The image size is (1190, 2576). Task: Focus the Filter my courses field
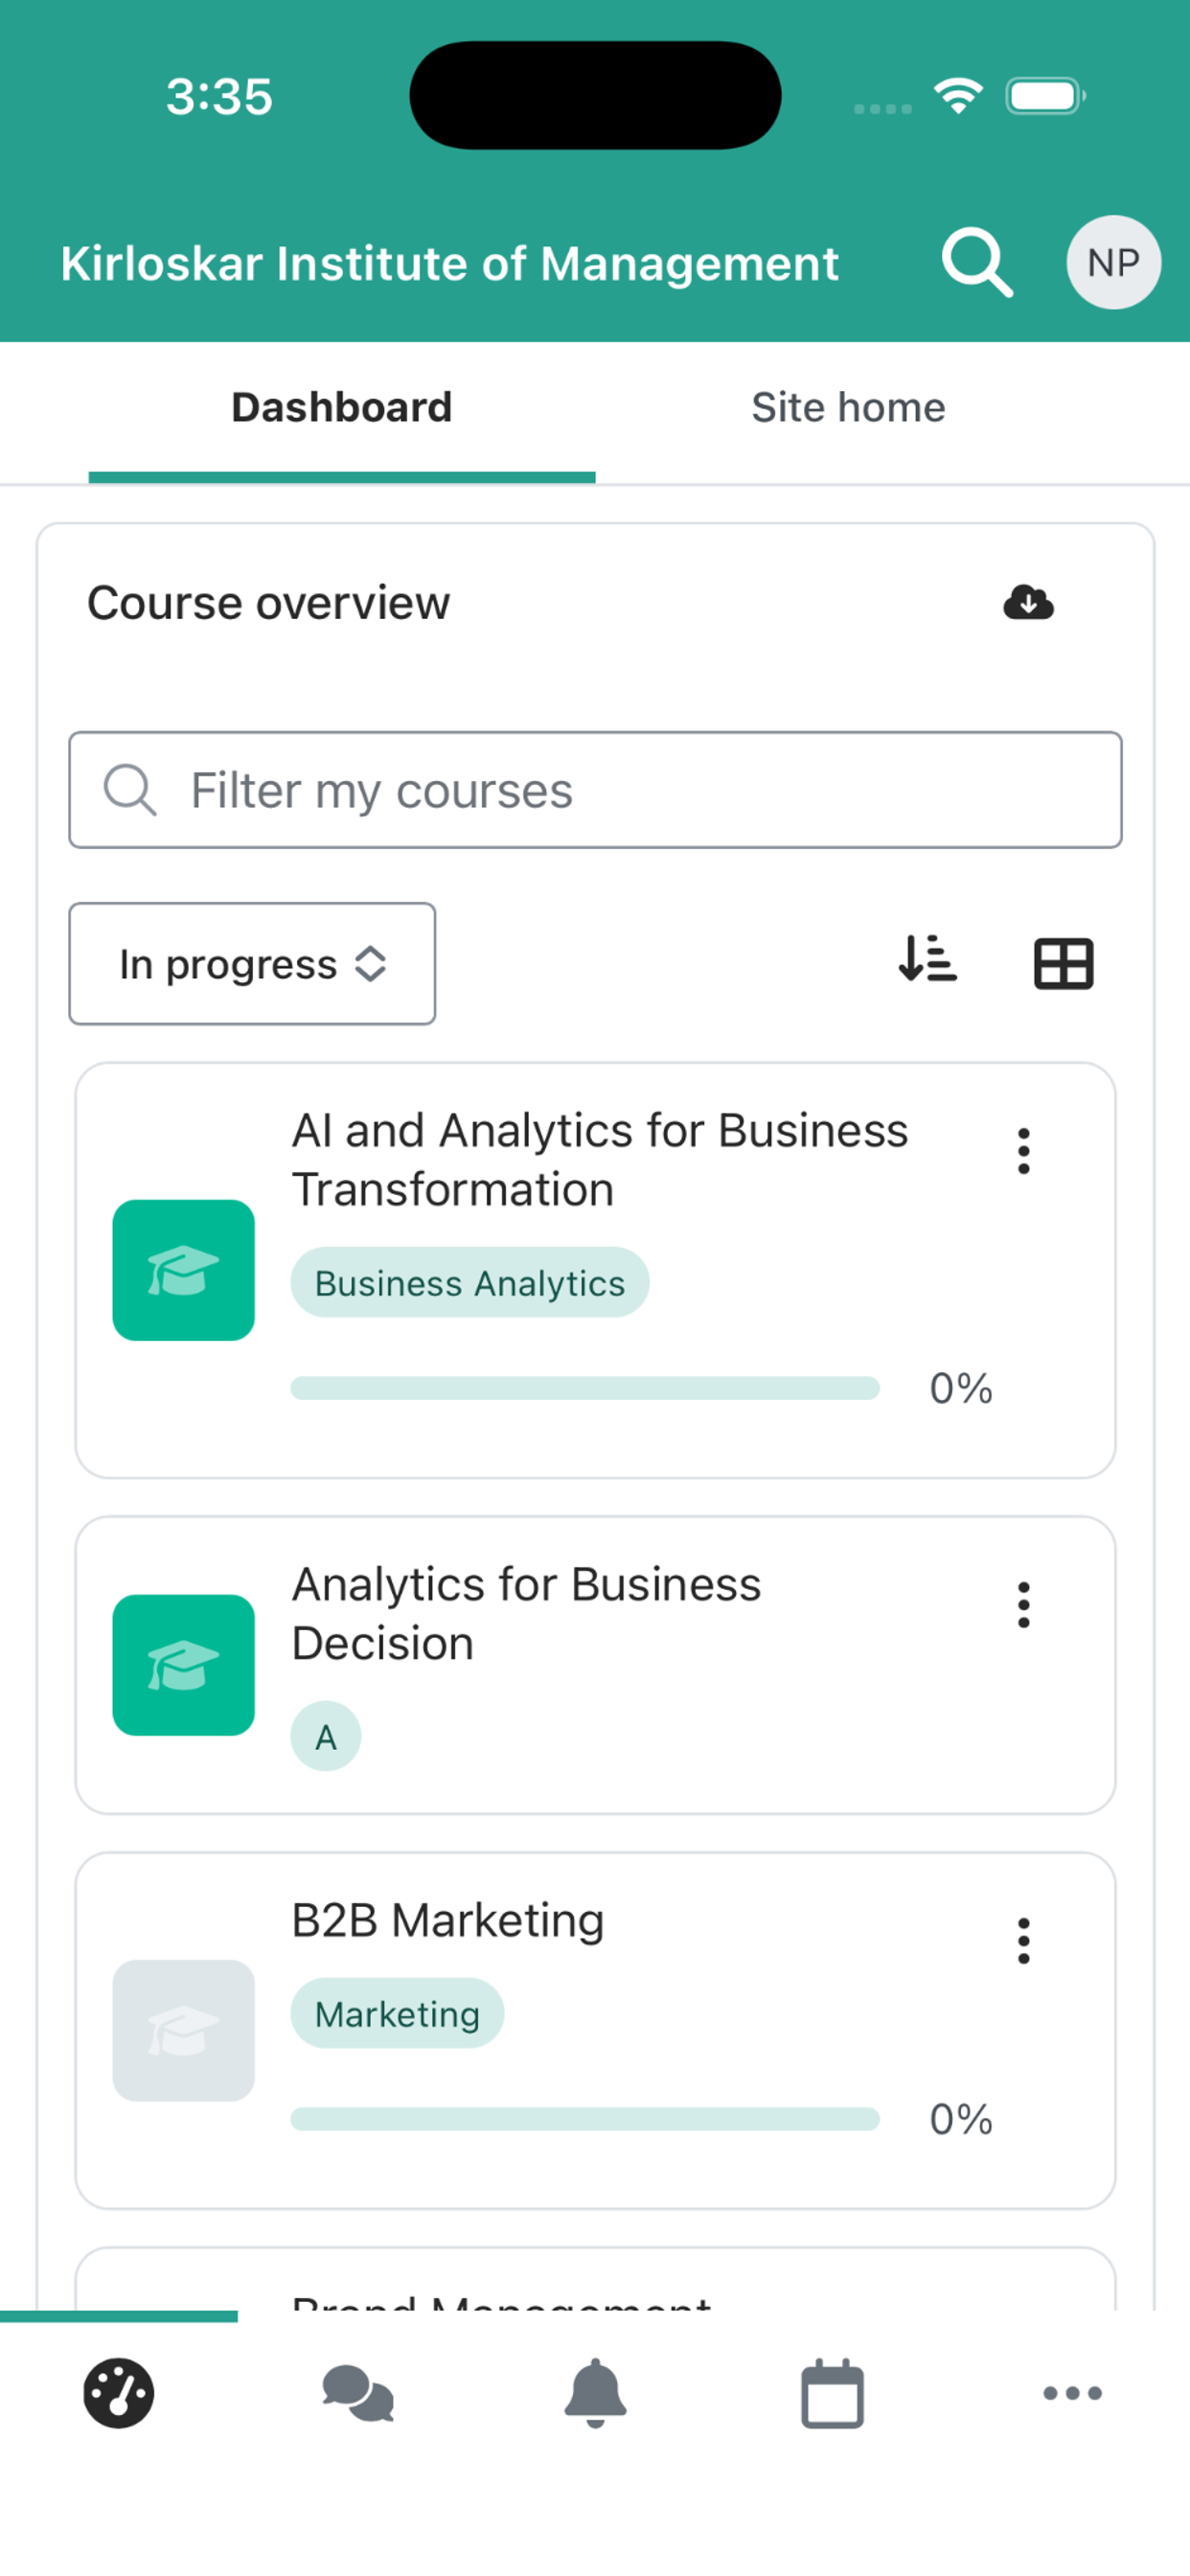595,790
